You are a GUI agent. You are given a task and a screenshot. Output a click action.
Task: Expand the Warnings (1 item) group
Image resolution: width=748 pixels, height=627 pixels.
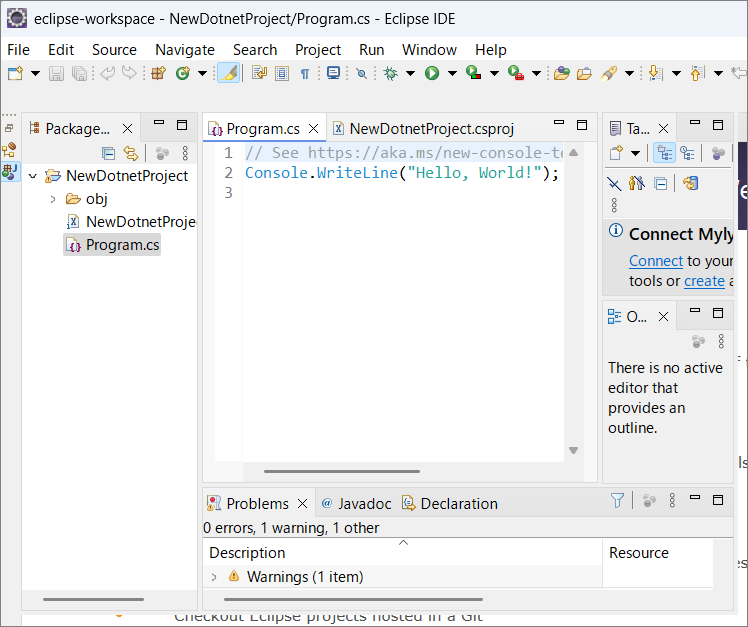[214, 577]
